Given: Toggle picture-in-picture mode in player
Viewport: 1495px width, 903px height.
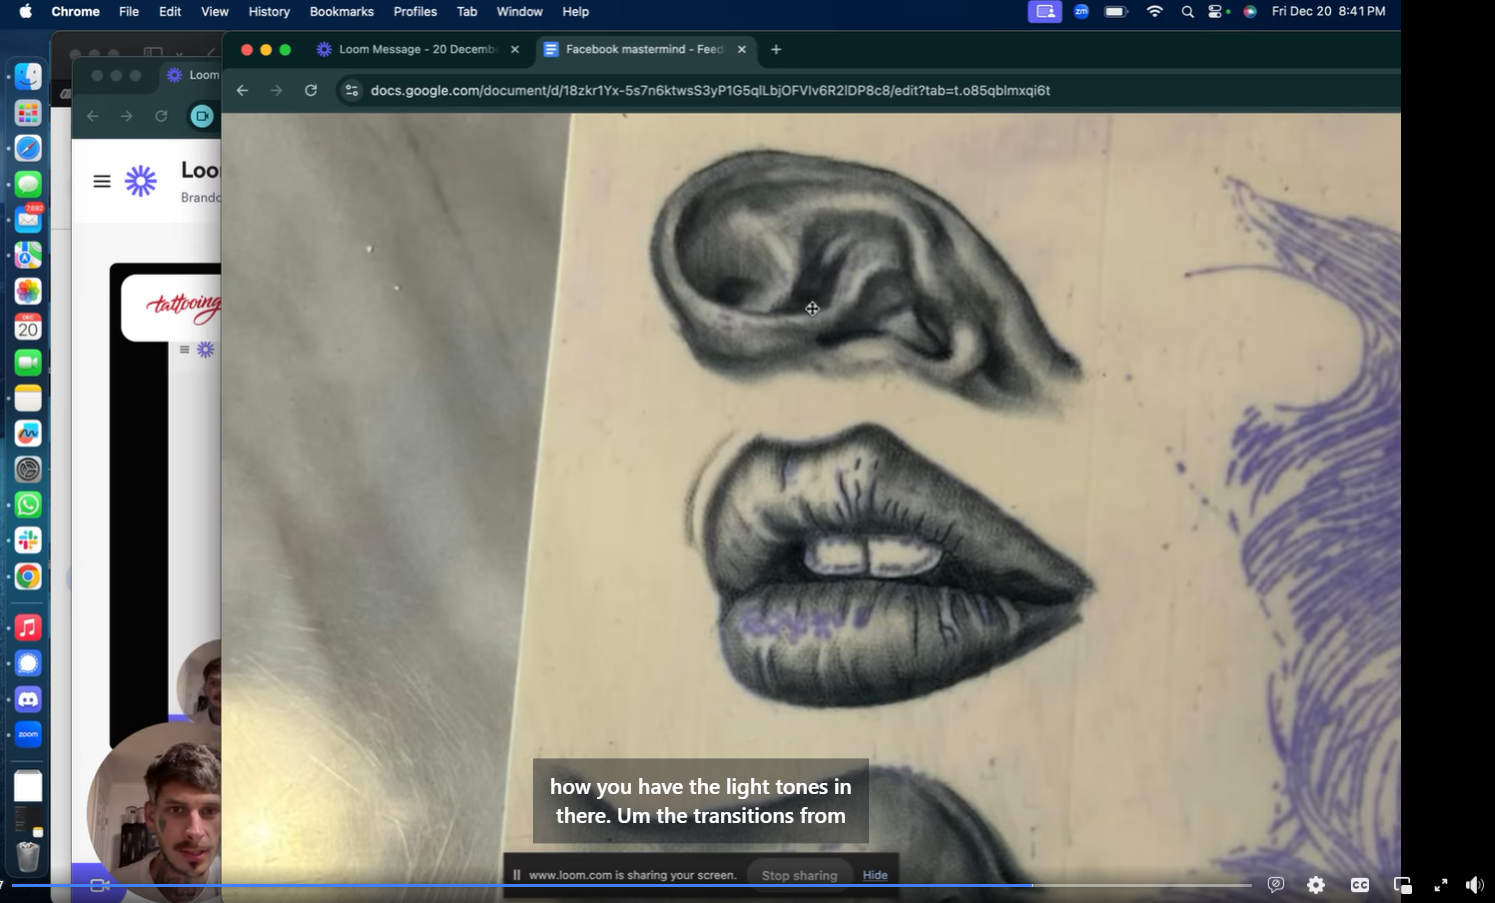Looking at the screenshot, I should pos(1402,885).
